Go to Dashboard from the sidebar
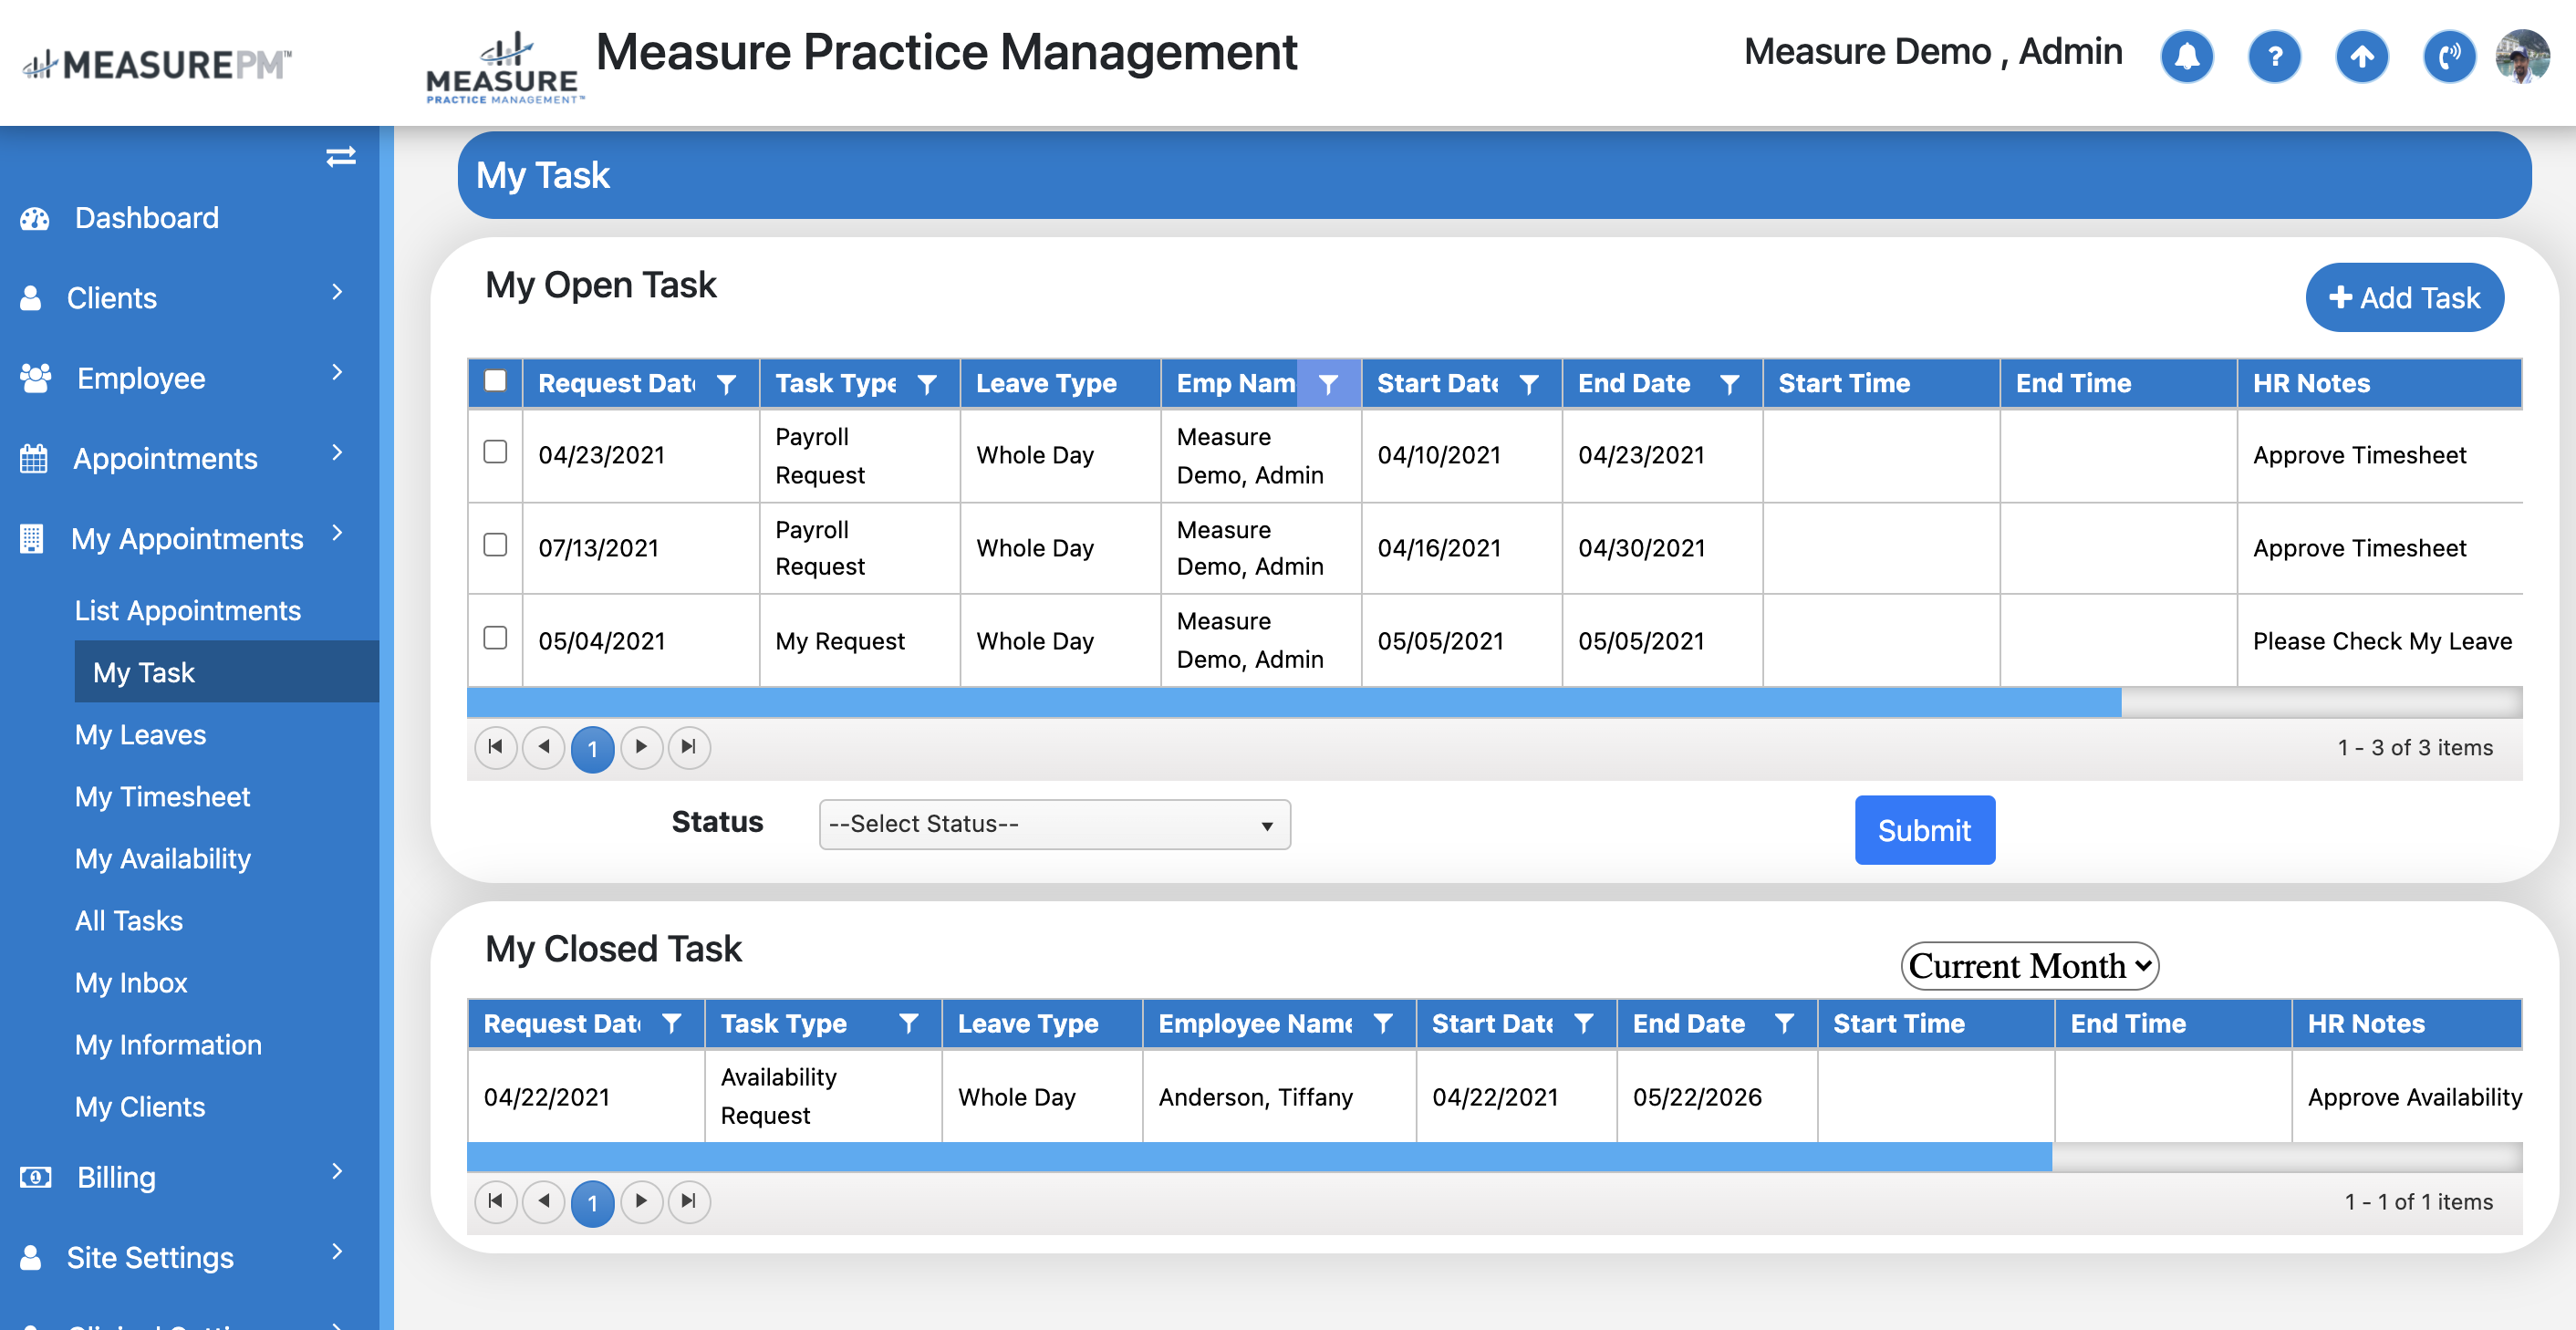Screen dimensions: 2576x1330 point(146,218)
